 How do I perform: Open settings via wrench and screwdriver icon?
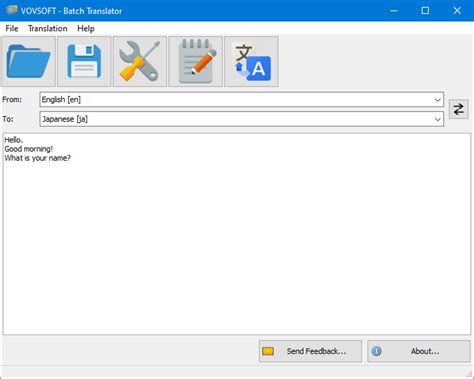pyautogui.click(x=140, y=62)
